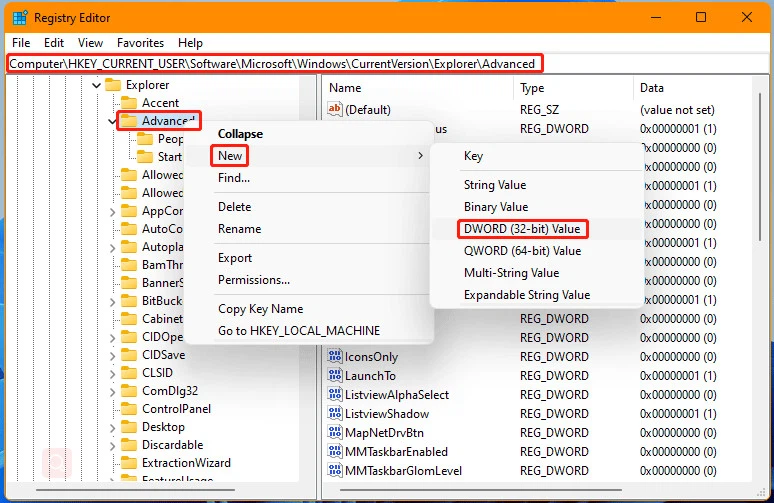Click the MapNetDrvBtn DWORD icon
This screenshot has height=503, width=774.
click(335, 432)
